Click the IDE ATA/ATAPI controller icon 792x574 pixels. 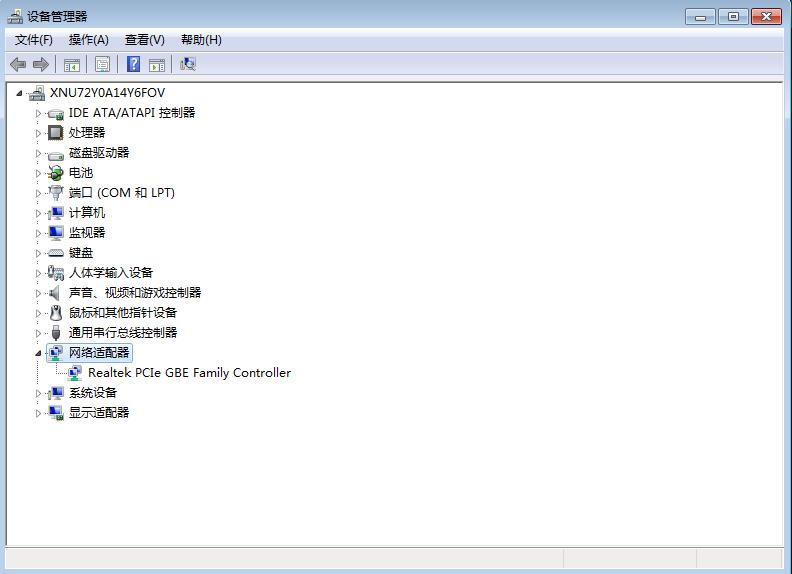click(56, 113)
